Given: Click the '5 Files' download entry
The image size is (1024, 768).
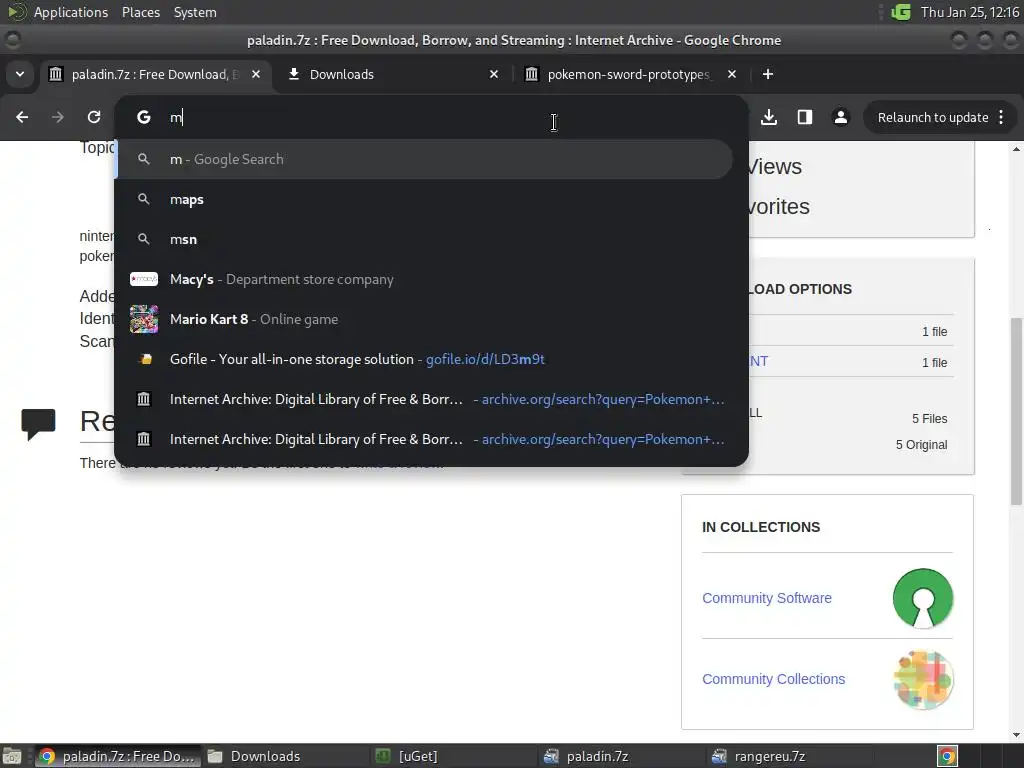Looking at the screenshot, I should 929,419.
